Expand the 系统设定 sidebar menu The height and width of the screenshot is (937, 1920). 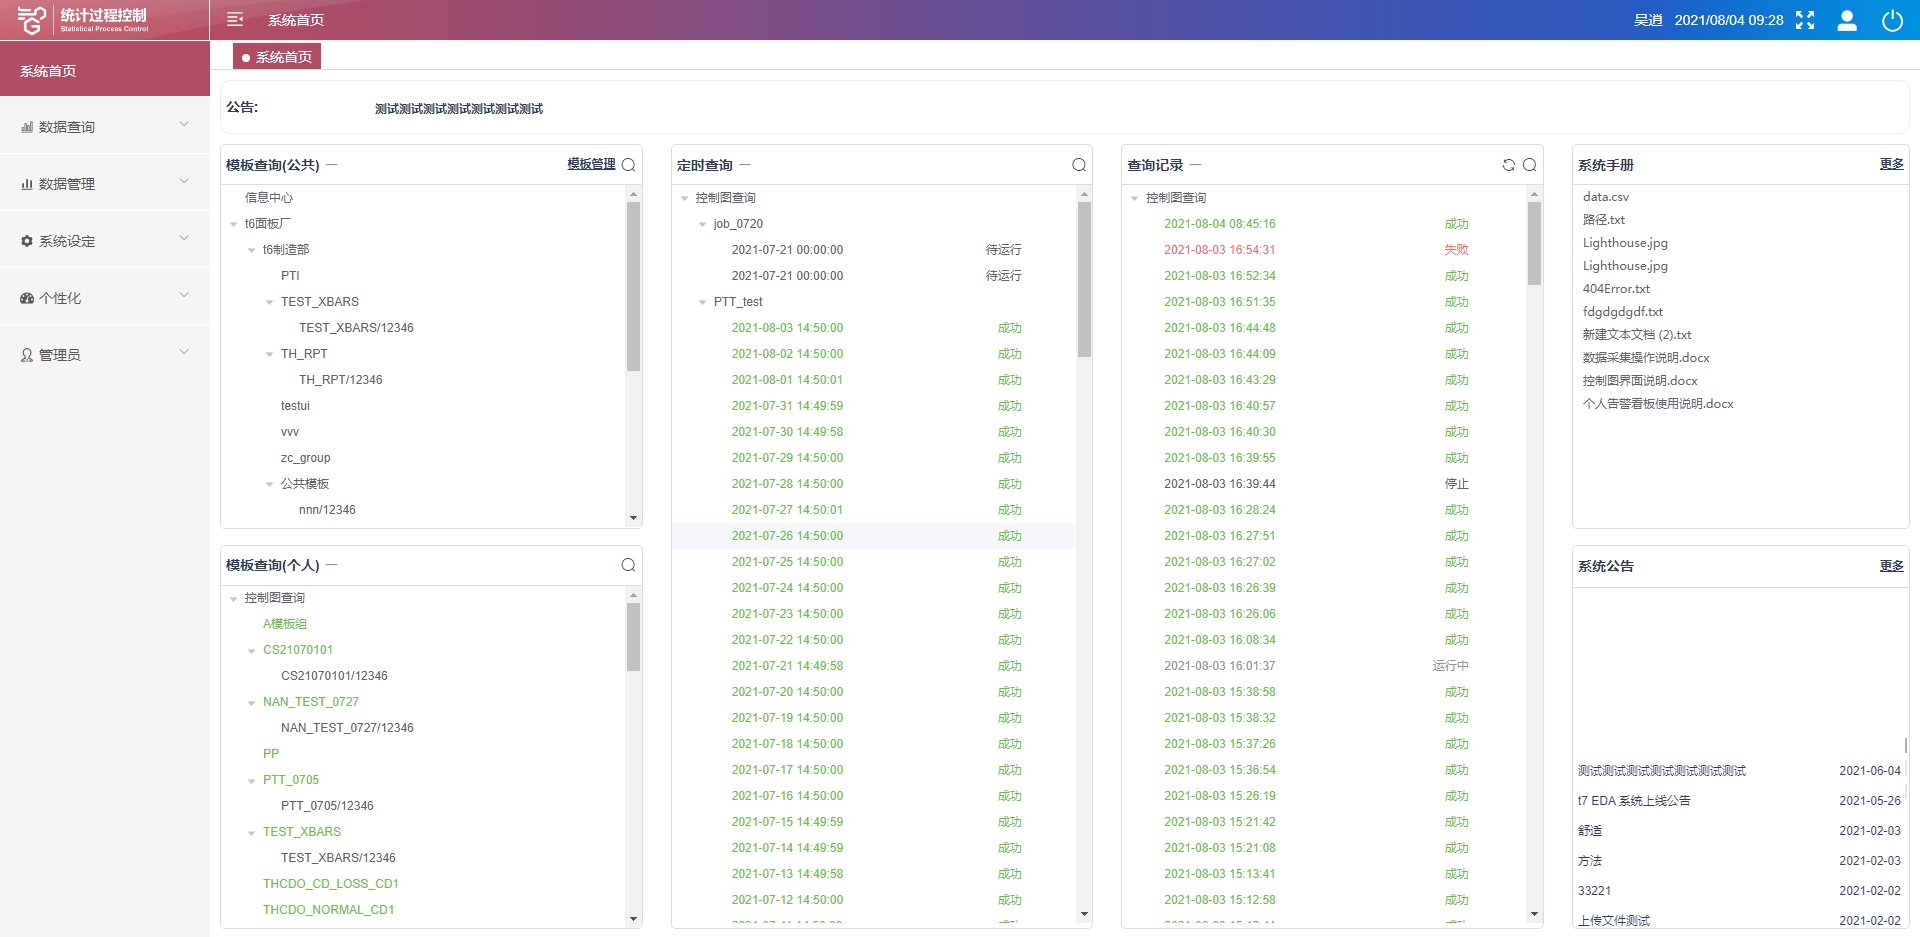pyautogui.click(x=104, y=241)
